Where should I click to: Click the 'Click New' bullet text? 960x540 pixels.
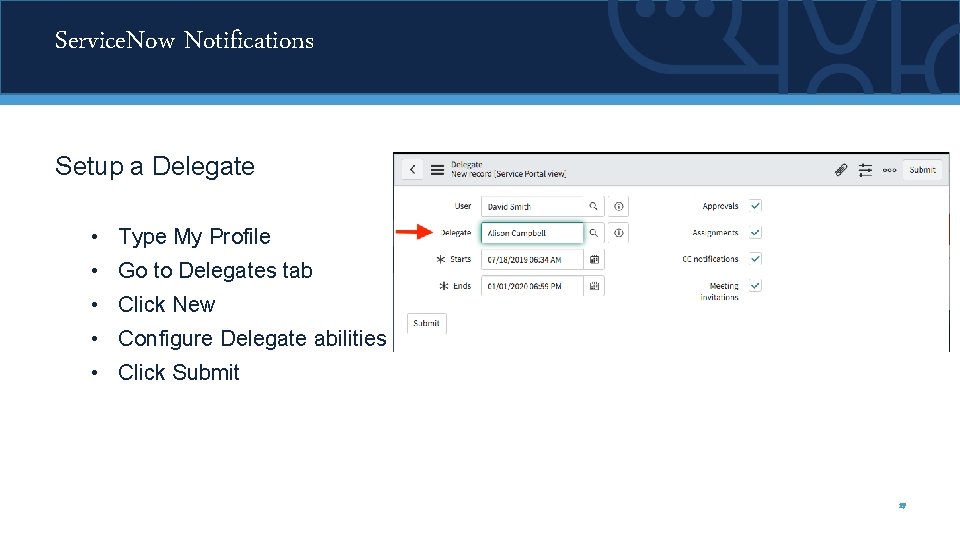(167, 304)
